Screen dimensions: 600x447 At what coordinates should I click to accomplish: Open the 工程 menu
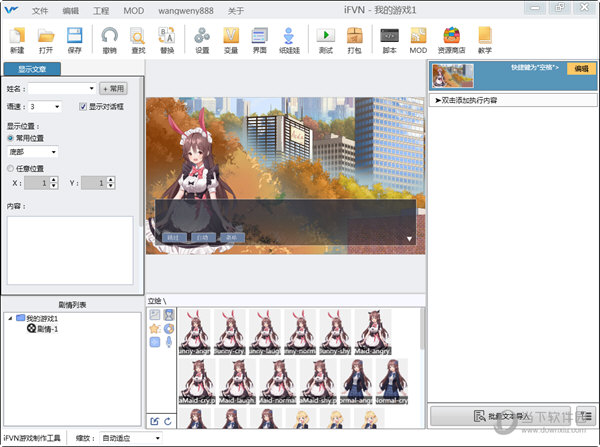click(101, 11)
